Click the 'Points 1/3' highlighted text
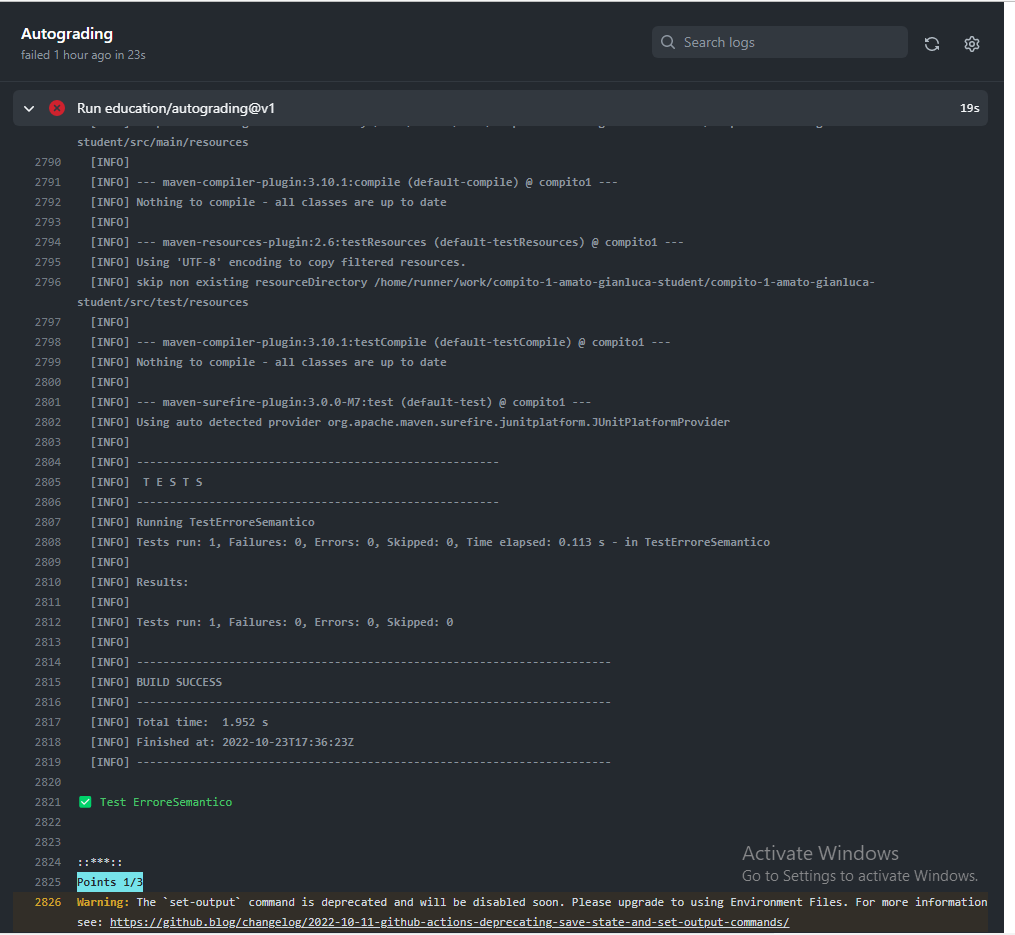Screen dimensions: 1015x935 (109, 882)
